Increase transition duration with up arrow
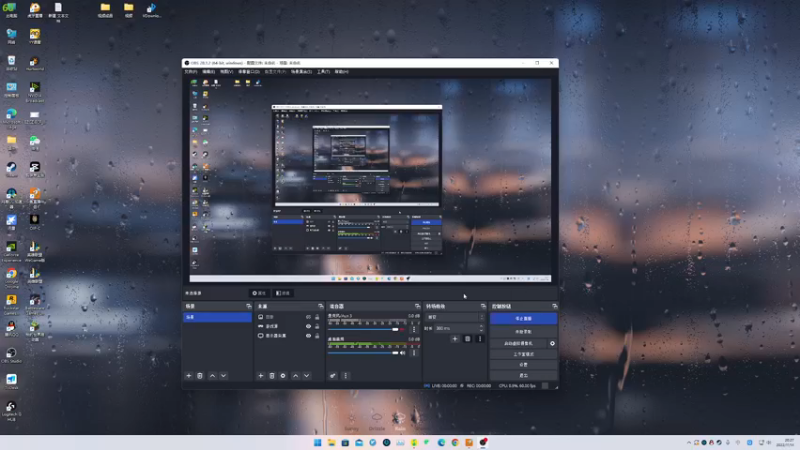Image resolution: width=800 pixels, height=450 pixels. (x=481, y=326)
